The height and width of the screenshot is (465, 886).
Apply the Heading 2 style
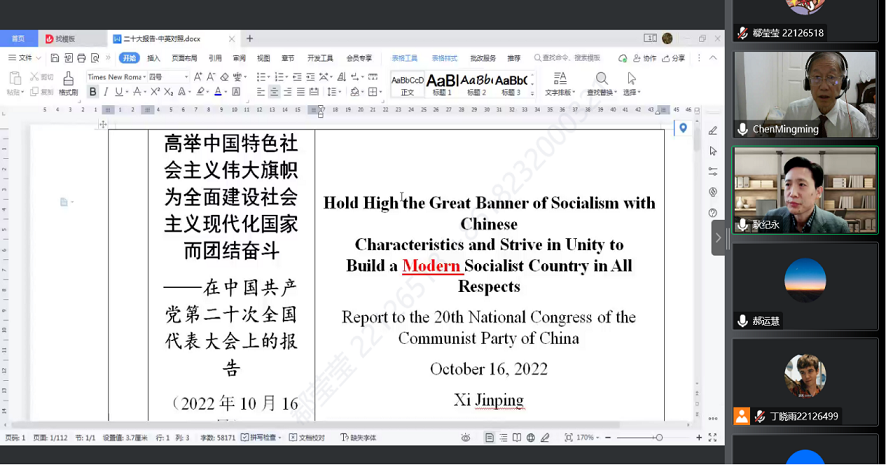(476, 84)
